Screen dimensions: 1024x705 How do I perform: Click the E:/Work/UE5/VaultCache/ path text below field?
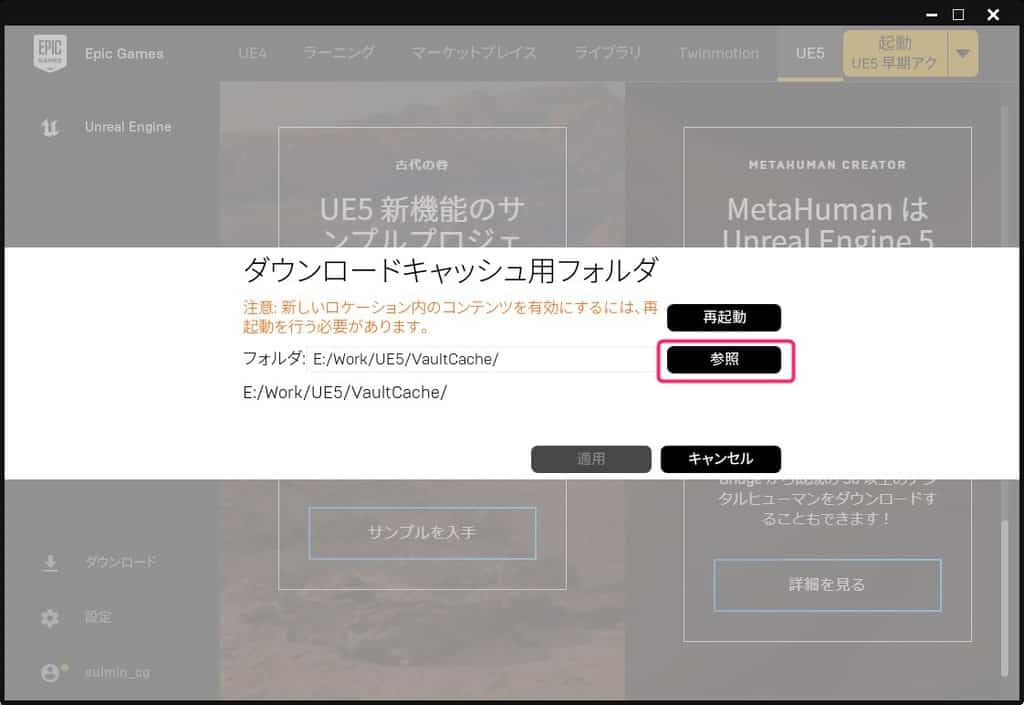coord(345,392)
